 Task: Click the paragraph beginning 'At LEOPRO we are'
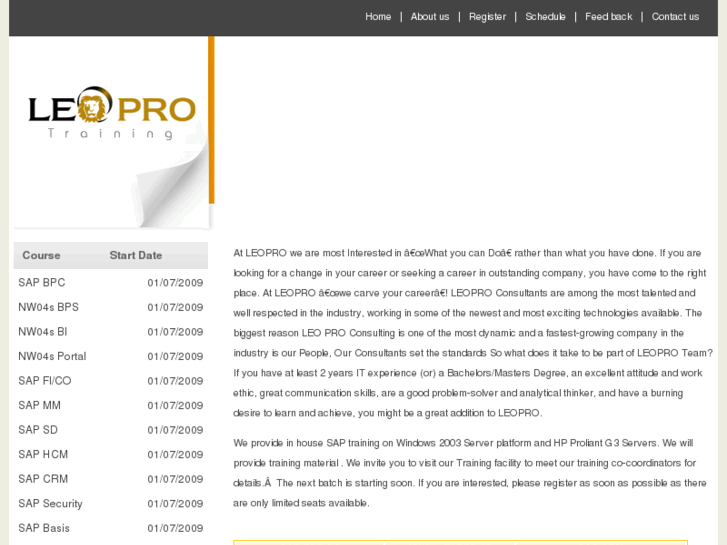[473, 333]
